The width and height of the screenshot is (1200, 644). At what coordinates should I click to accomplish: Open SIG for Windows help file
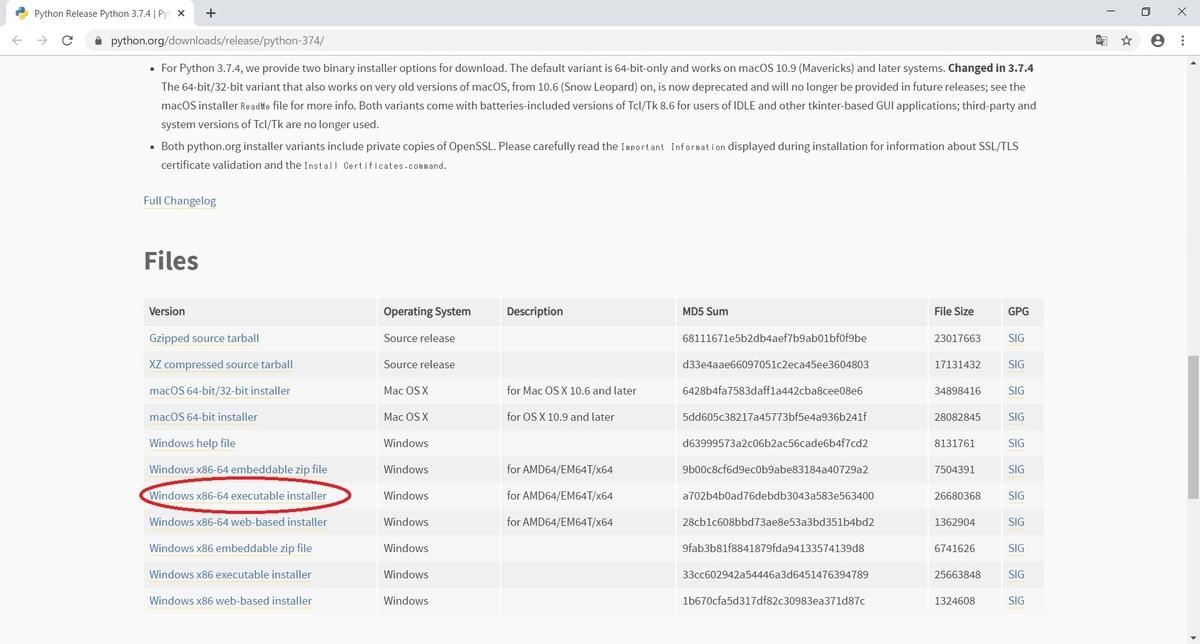1016,443
